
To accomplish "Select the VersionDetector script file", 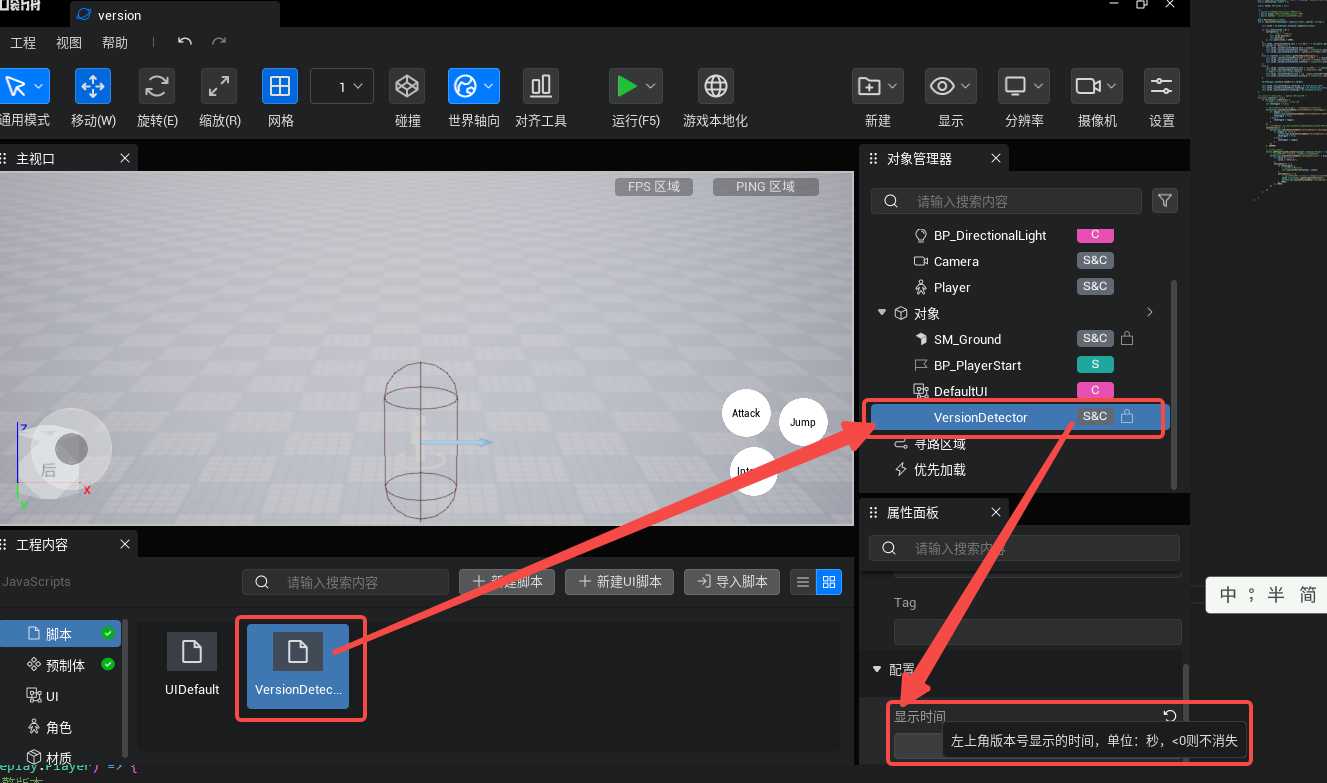I will click(298, 667).
